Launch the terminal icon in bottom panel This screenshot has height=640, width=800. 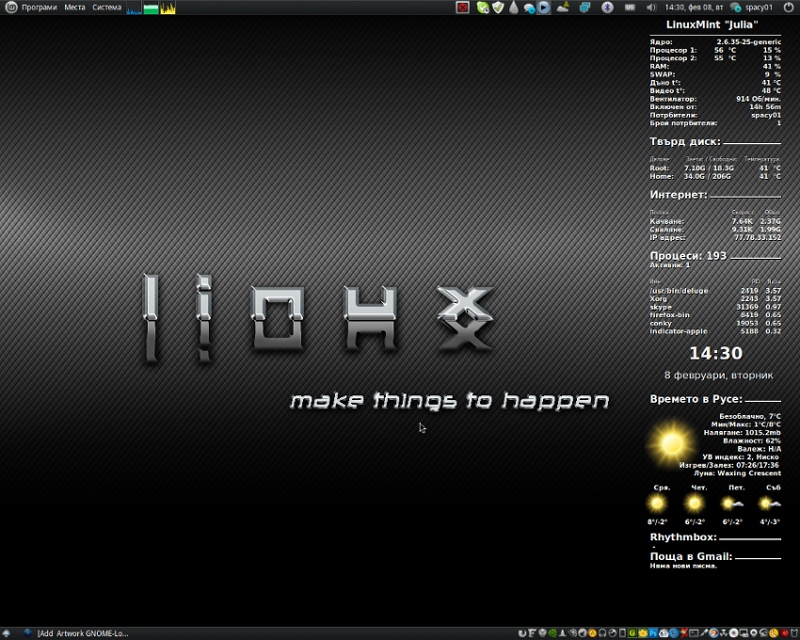pyautogui.click(x=693, y=633)
